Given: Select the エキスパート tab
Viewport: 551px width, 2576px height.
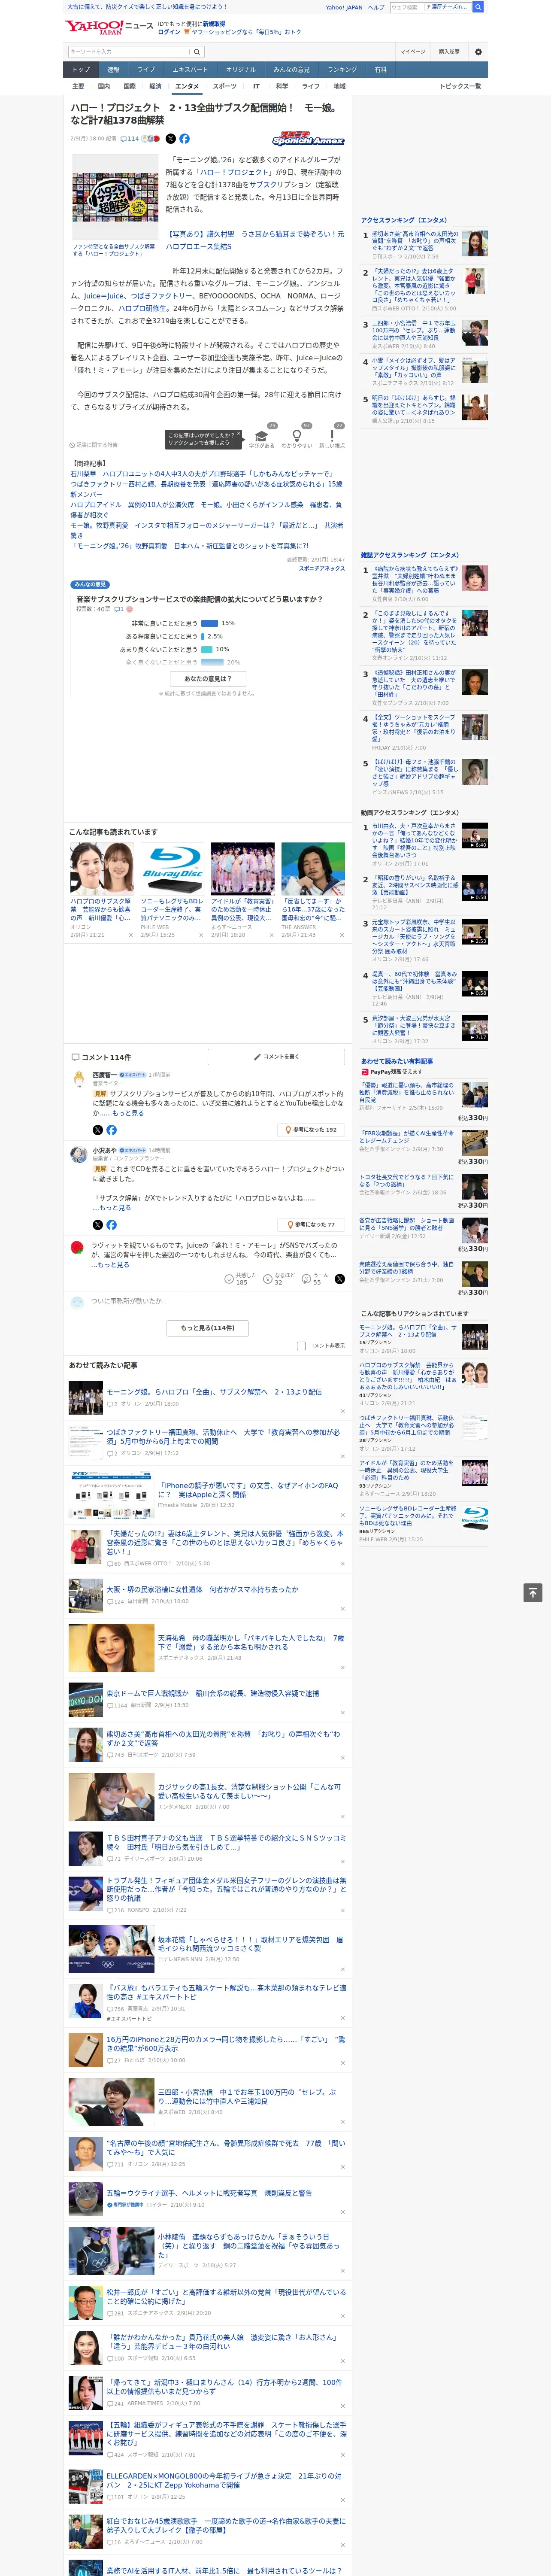Looking at the screenshot, I should tap(190, 69).
